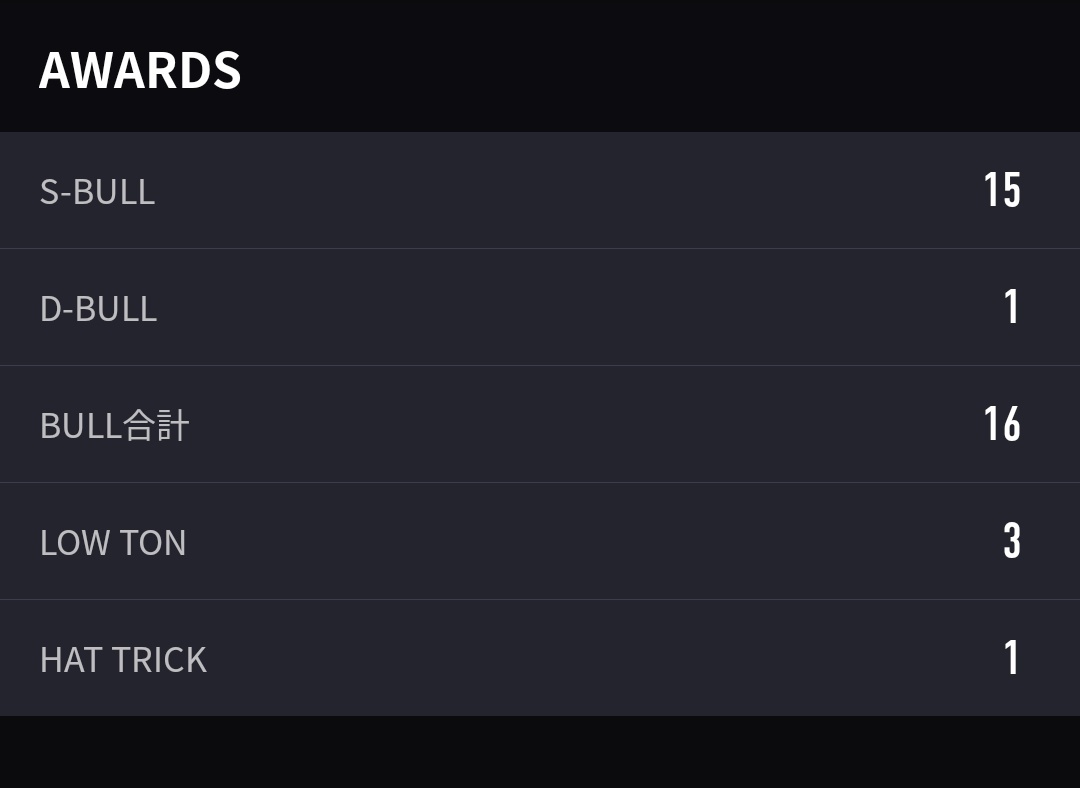Image resolution: width=1080 pixels, height=788 pixels.
Task: Click the divider between LOW TON and HAT TRICK
Action: click(x=540, y=600)
